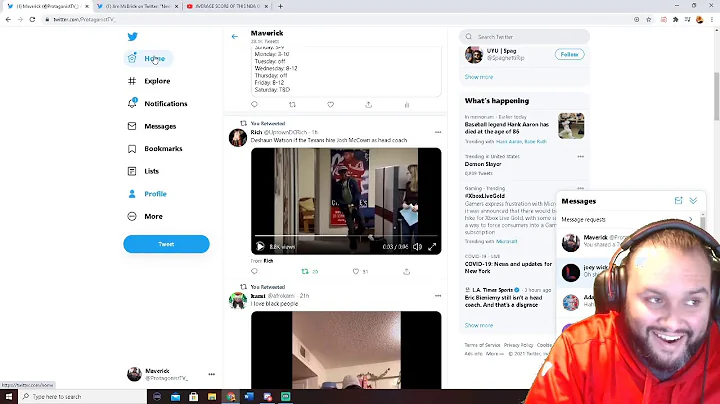Expand Rich's video to fullscreen
This screenshot has width=720, height=404.
[x=432, y=247]
